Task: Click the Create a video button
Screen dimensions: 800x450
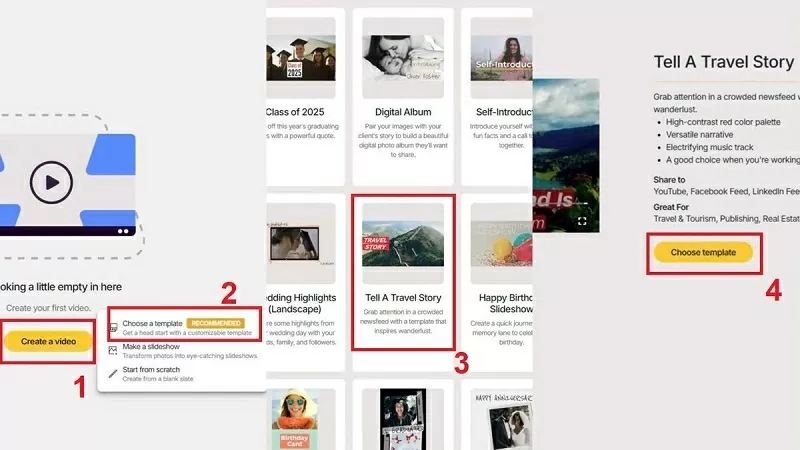Action: 48,341
